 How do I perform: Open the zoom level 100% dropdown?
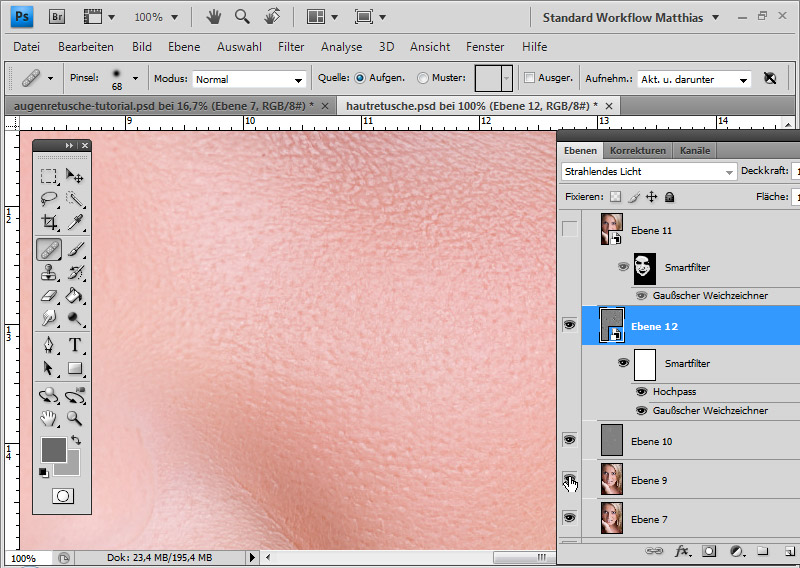pyautogui.click(x=174, y=17)
